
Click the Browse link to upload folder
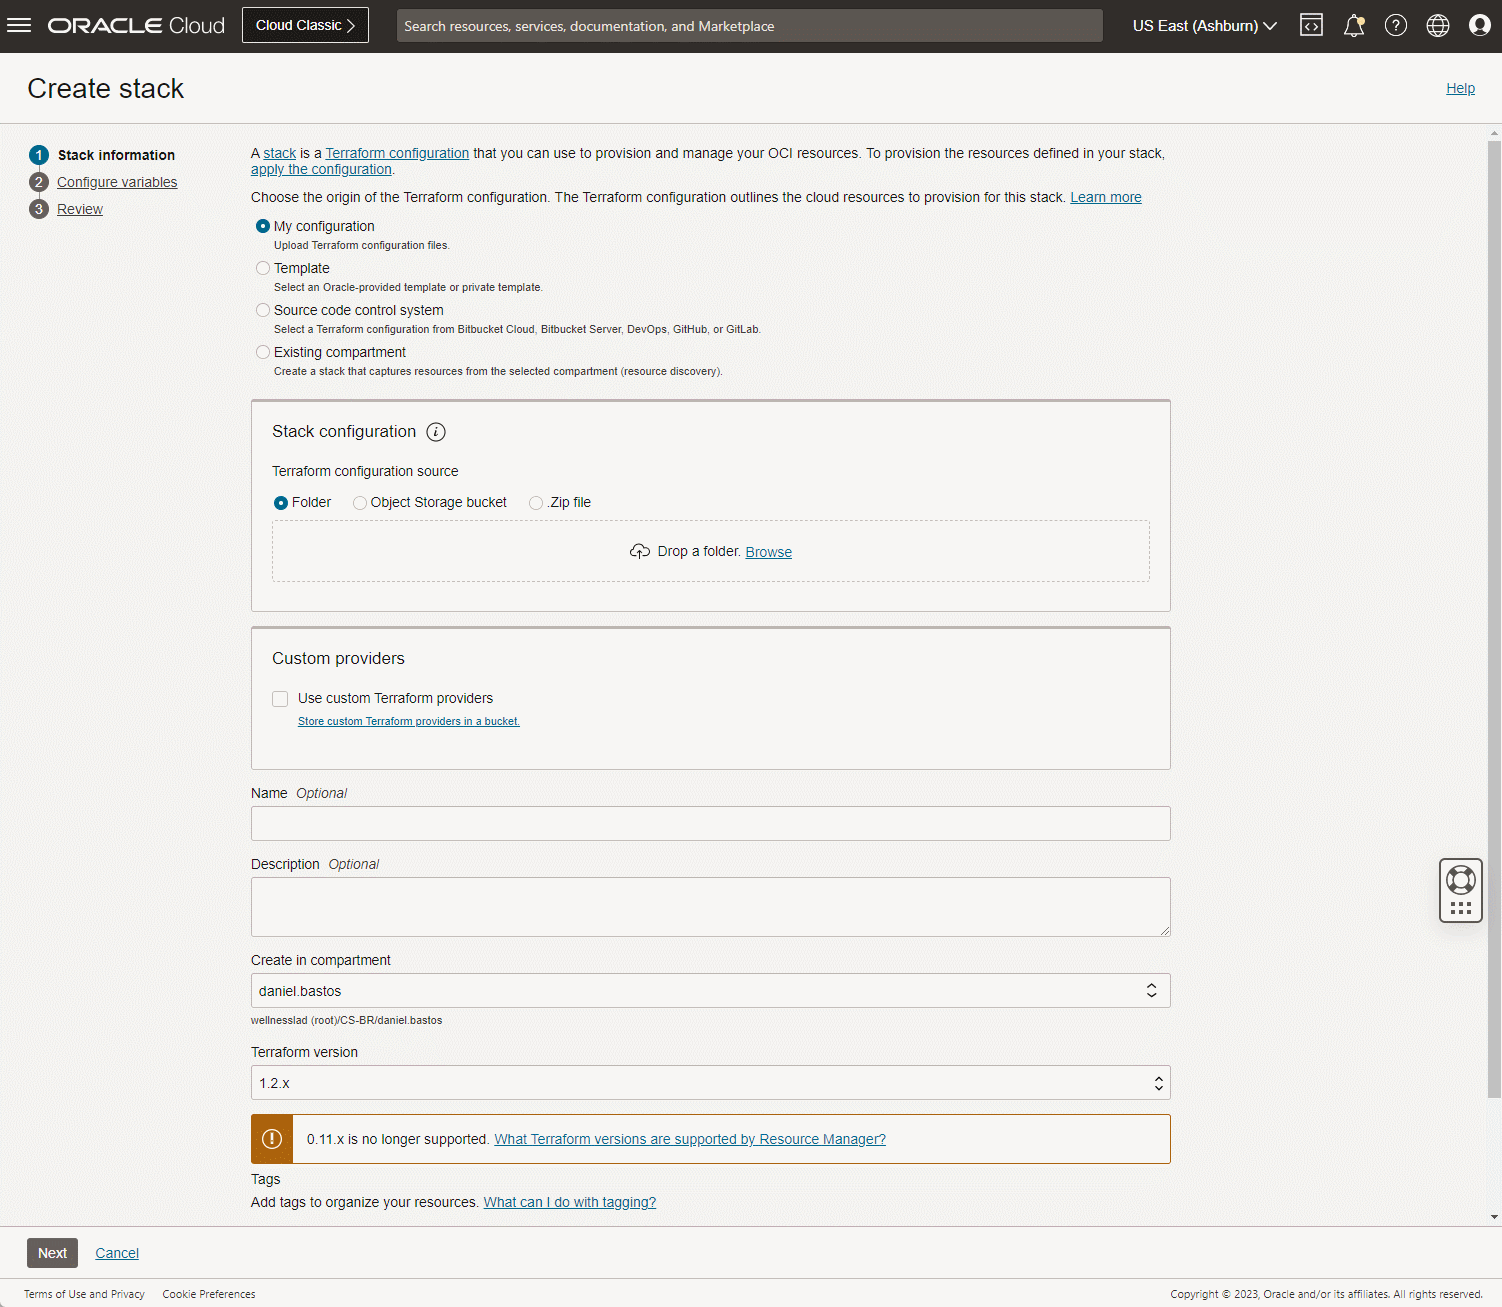point(768,552)
